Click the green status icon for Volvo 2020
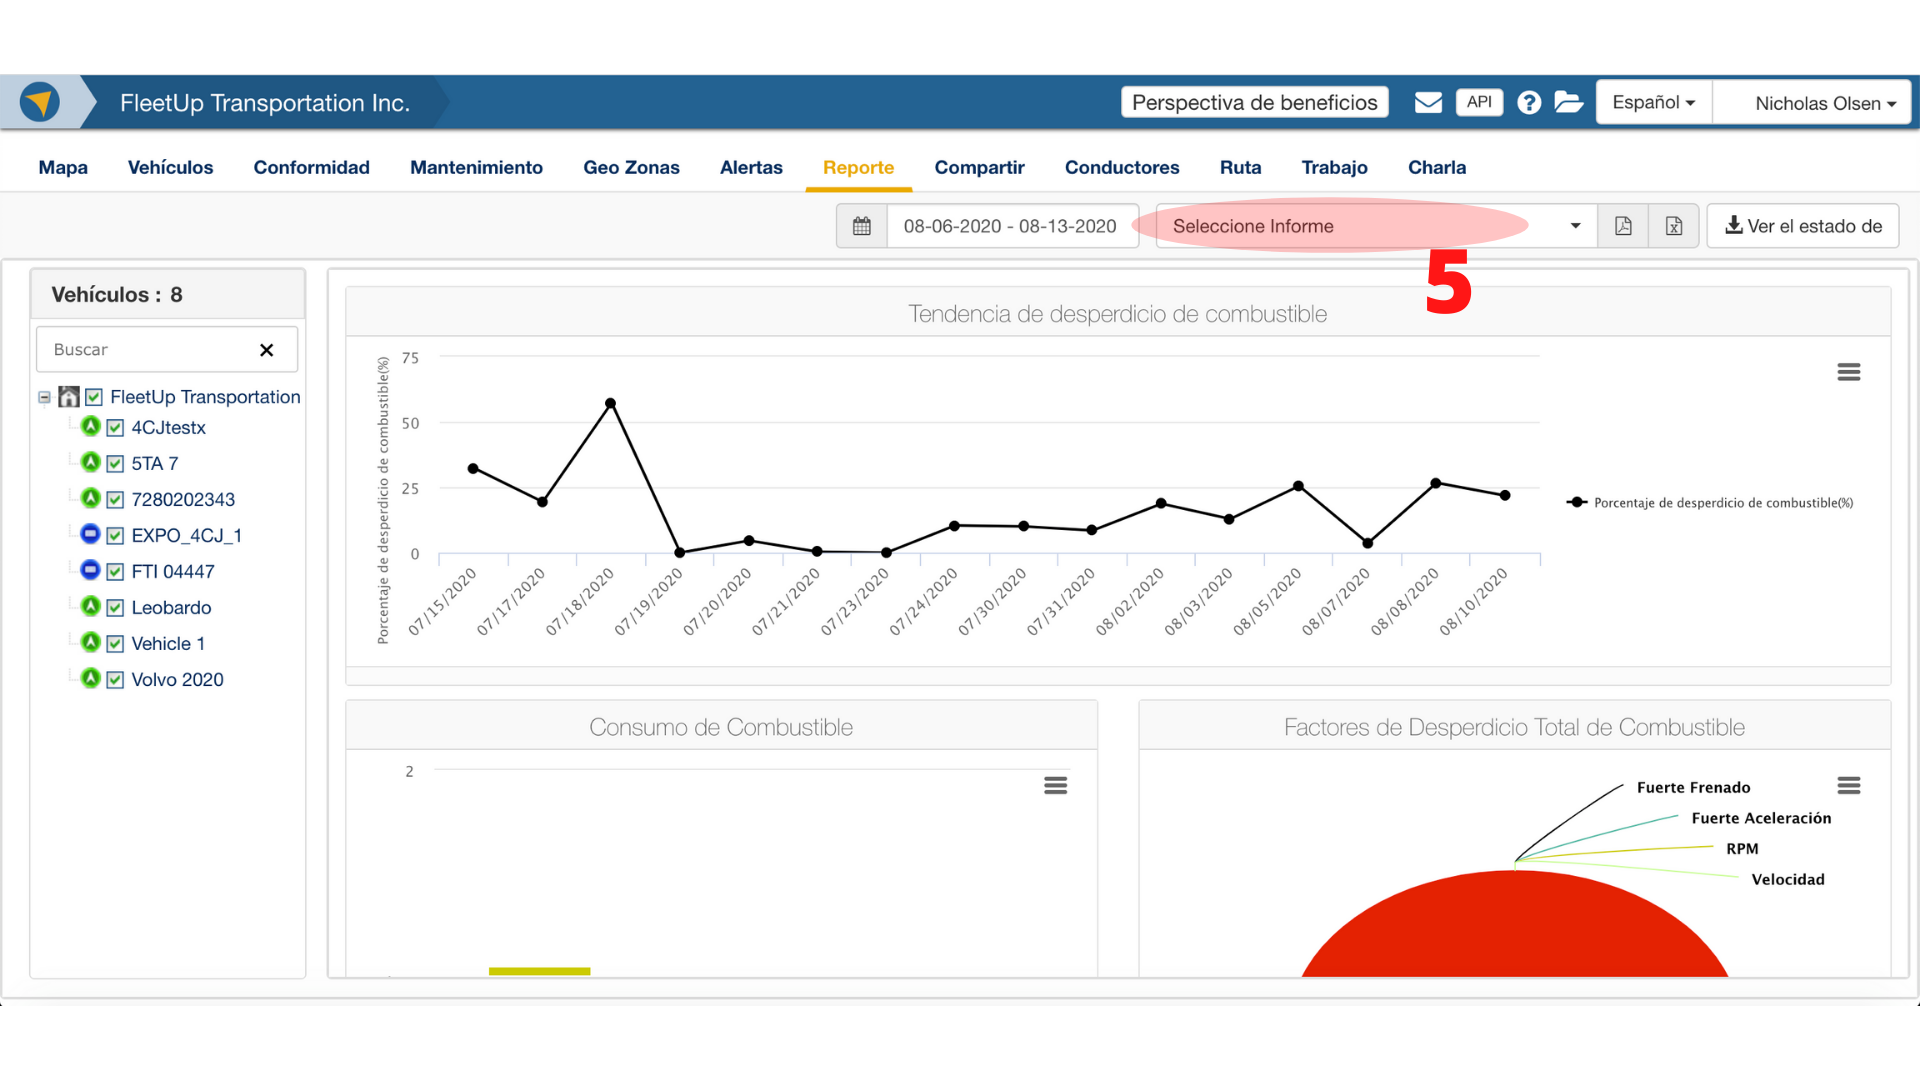Image resolution: width=1920 pixels, height=1080 pixels. [91, 678]
